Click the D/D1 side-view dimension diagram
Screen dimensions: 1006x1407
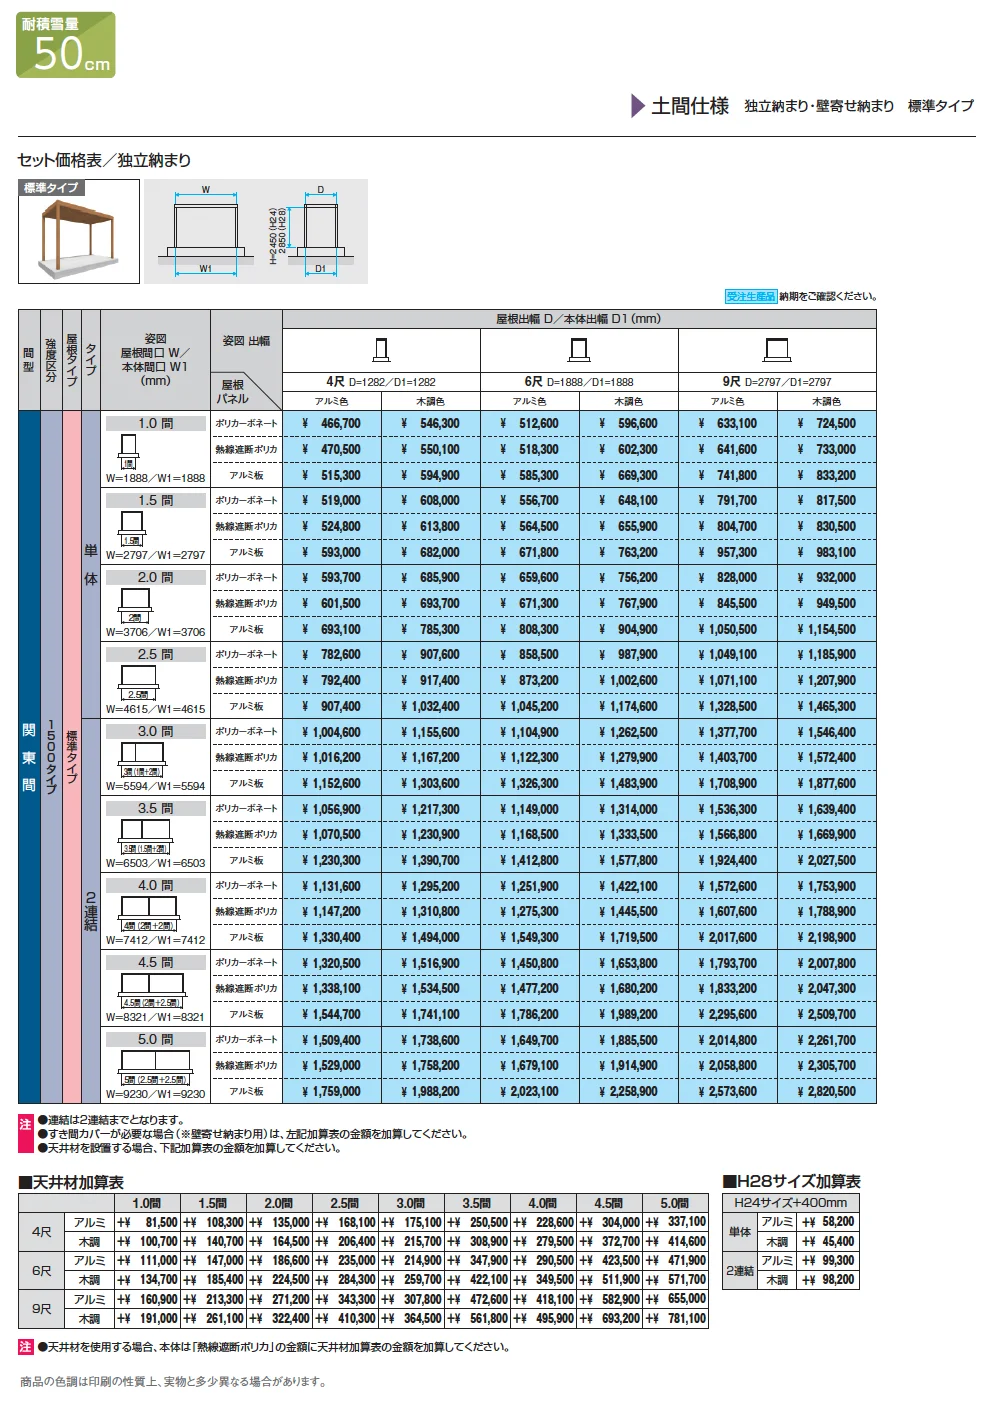tap(314, 231)
